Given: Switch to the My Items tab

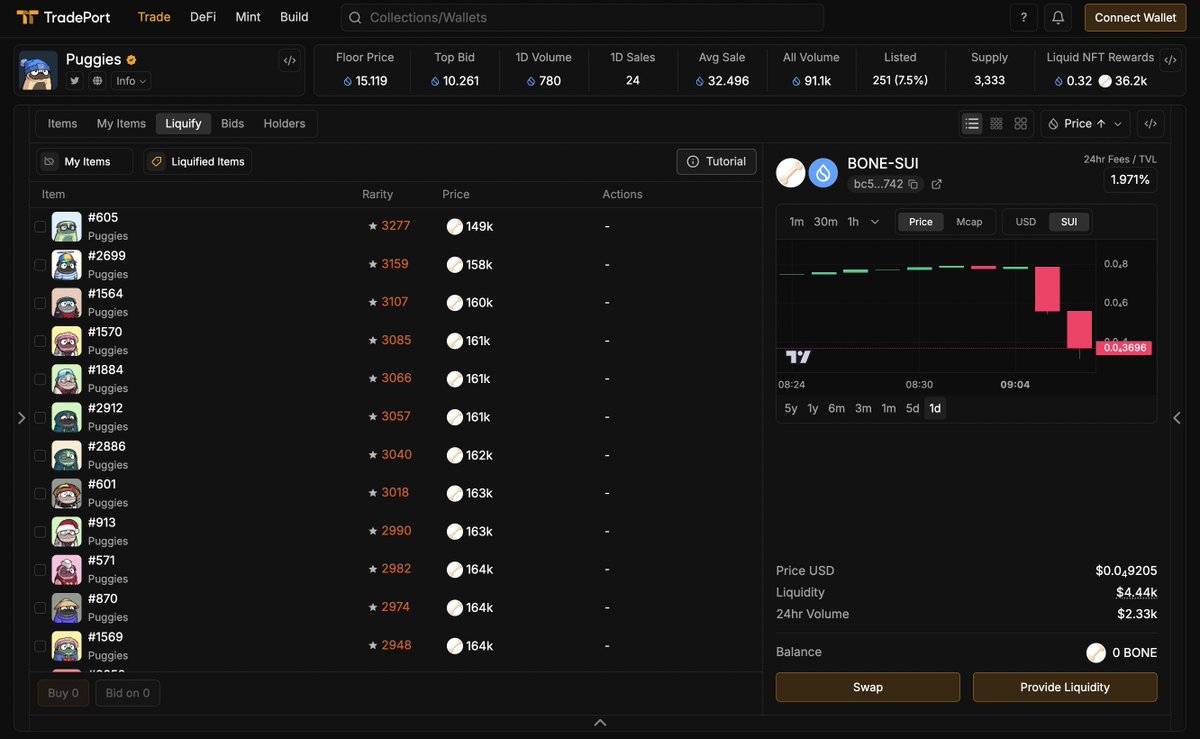Looking at the screenshot, I should (x=121, y=123).
